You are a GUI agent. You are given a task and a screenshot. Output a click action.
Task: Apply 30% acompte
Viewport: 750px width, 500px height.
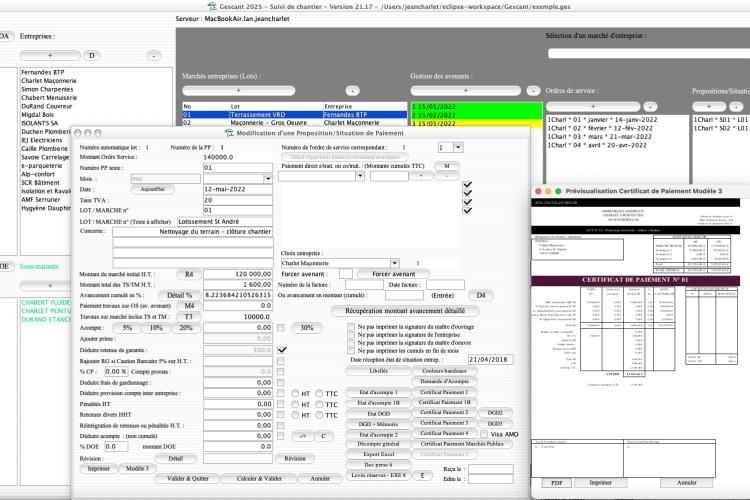pos(307,328)
